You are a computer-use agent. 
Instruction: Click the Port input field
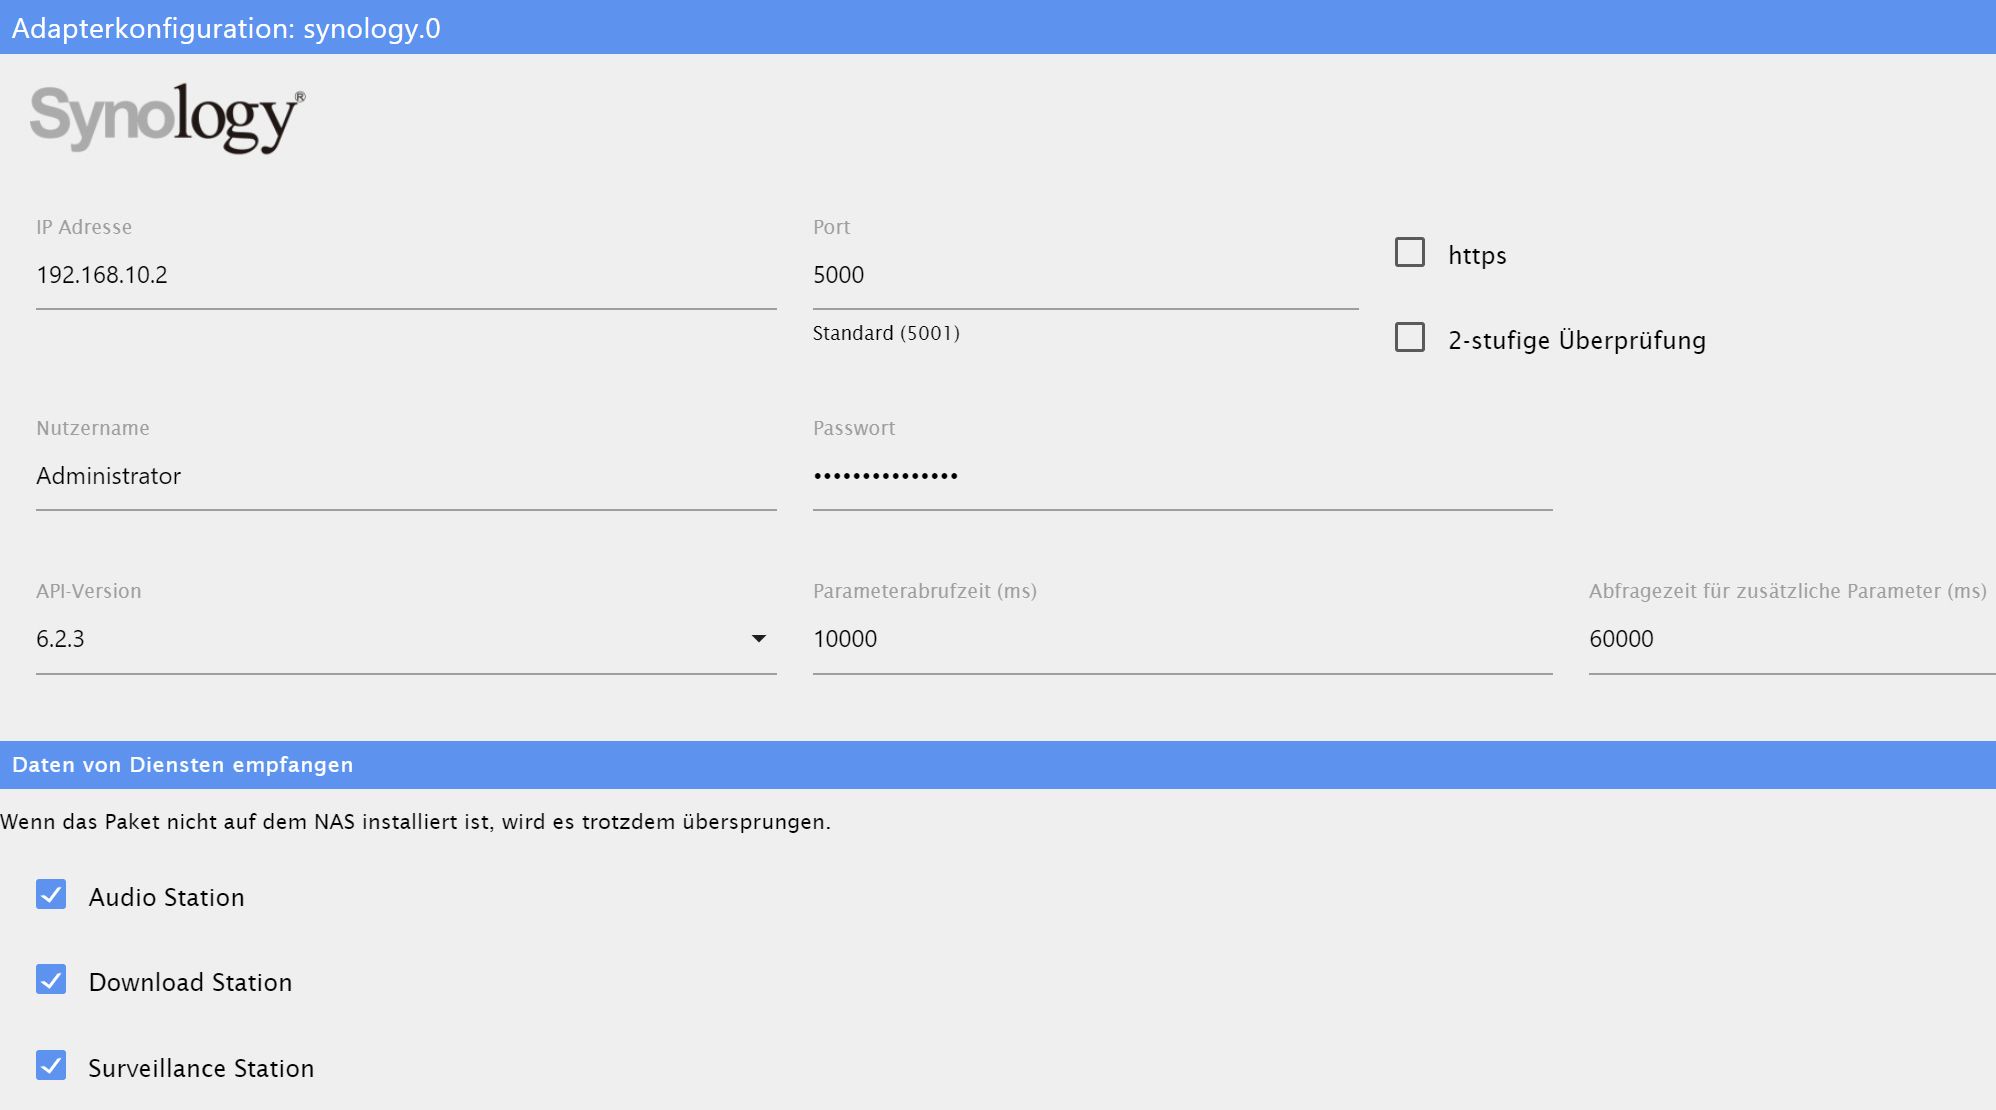[1085, 275]
